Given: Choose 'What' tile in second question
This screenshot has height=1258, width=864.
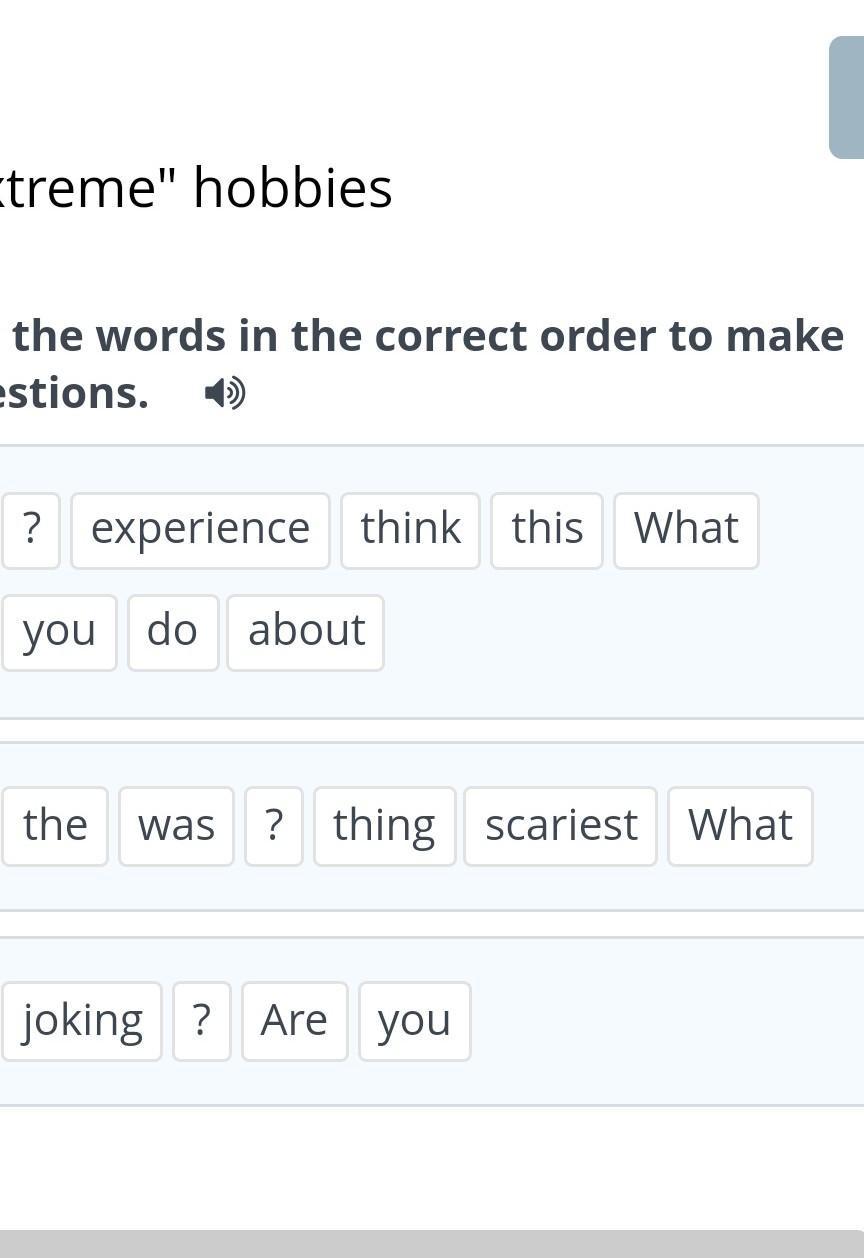Looking at the screenshot, I should pos(740,826).
